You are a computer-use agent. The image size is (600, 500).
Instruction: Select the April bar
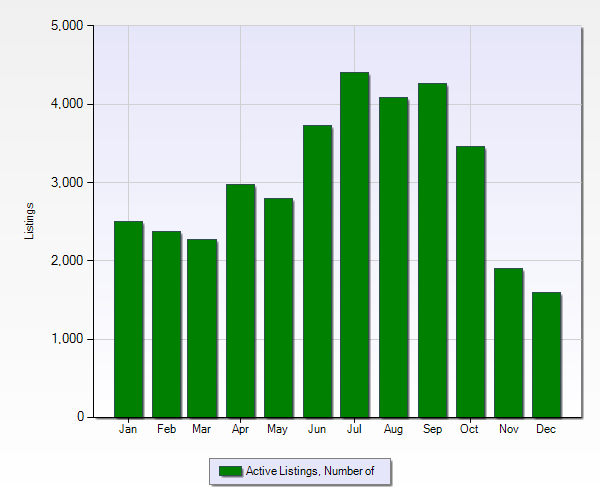click(x=240, y=300)
